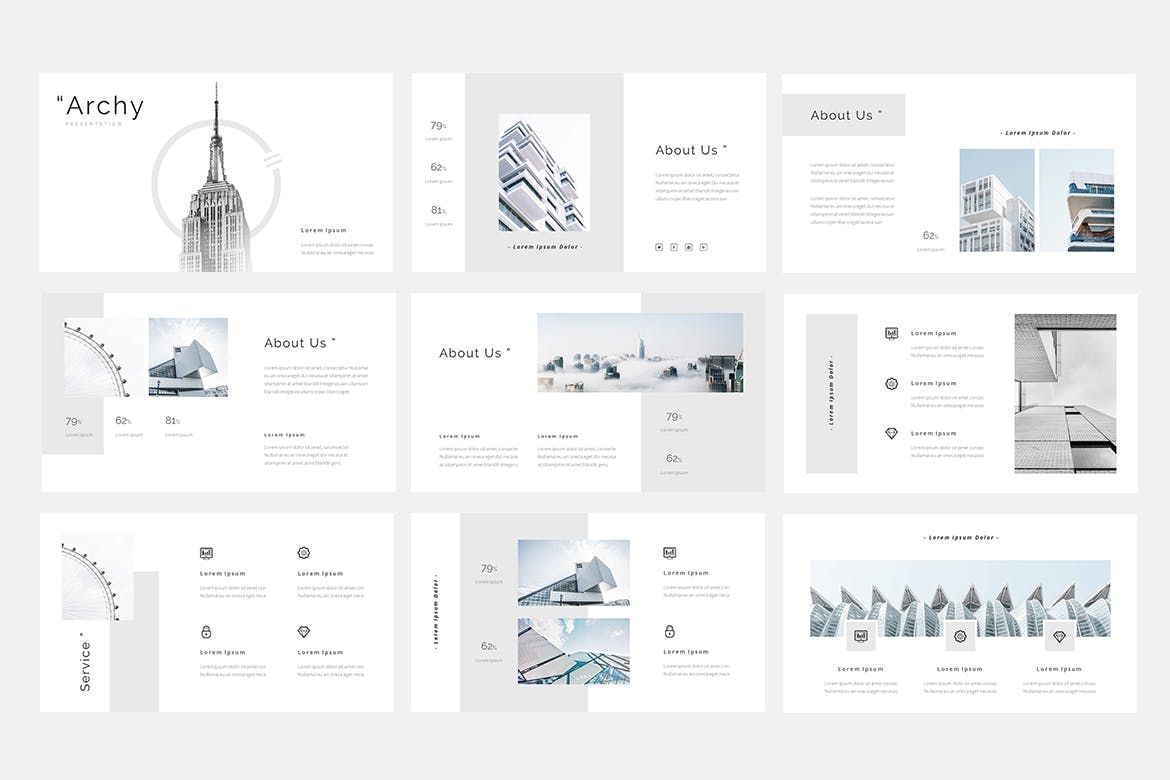This screenshot has width=1170, height=780.
Task: Click the vertical "Lorem Ipsum Dolor" label in the gray bar
Action: pyautogui.click(x=831, y=393)
